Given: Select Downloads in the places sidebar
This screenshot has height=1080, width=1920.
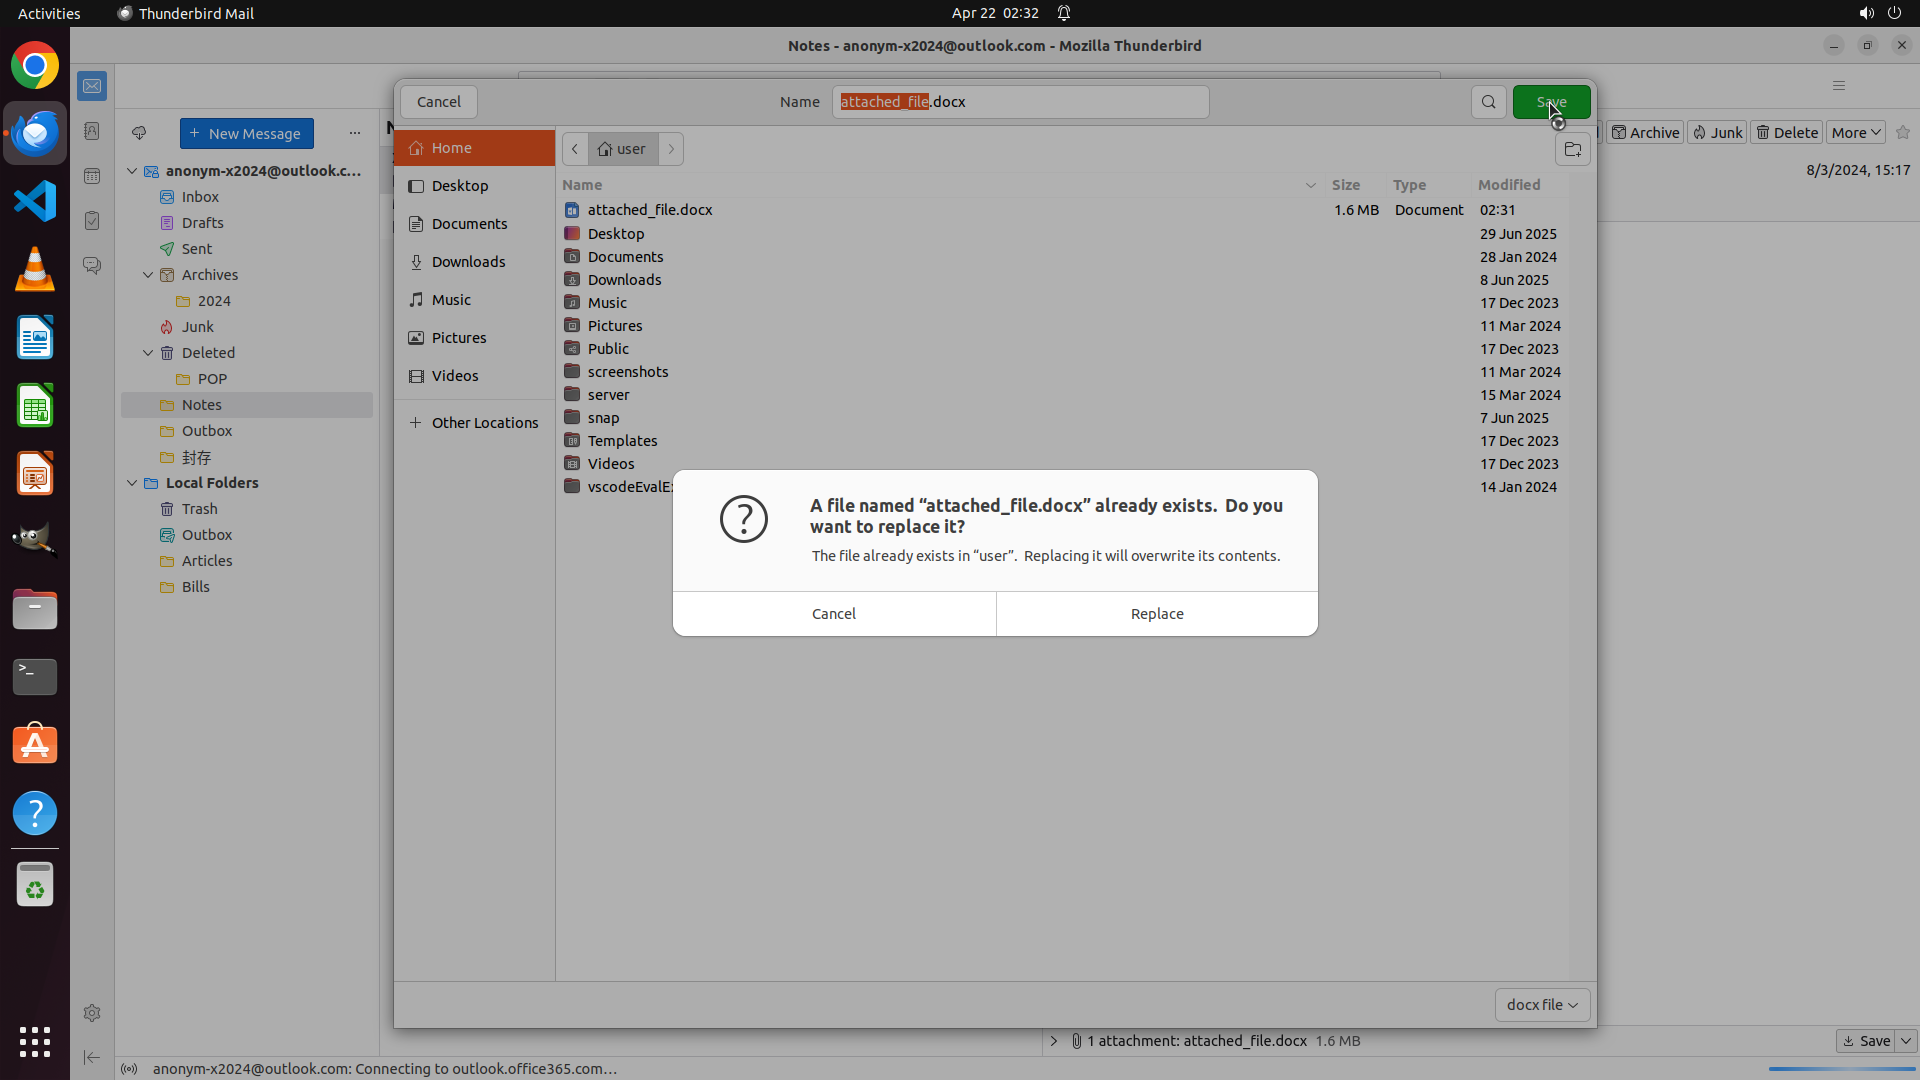Looking at the screenshot, I should [x=468, y=262].
